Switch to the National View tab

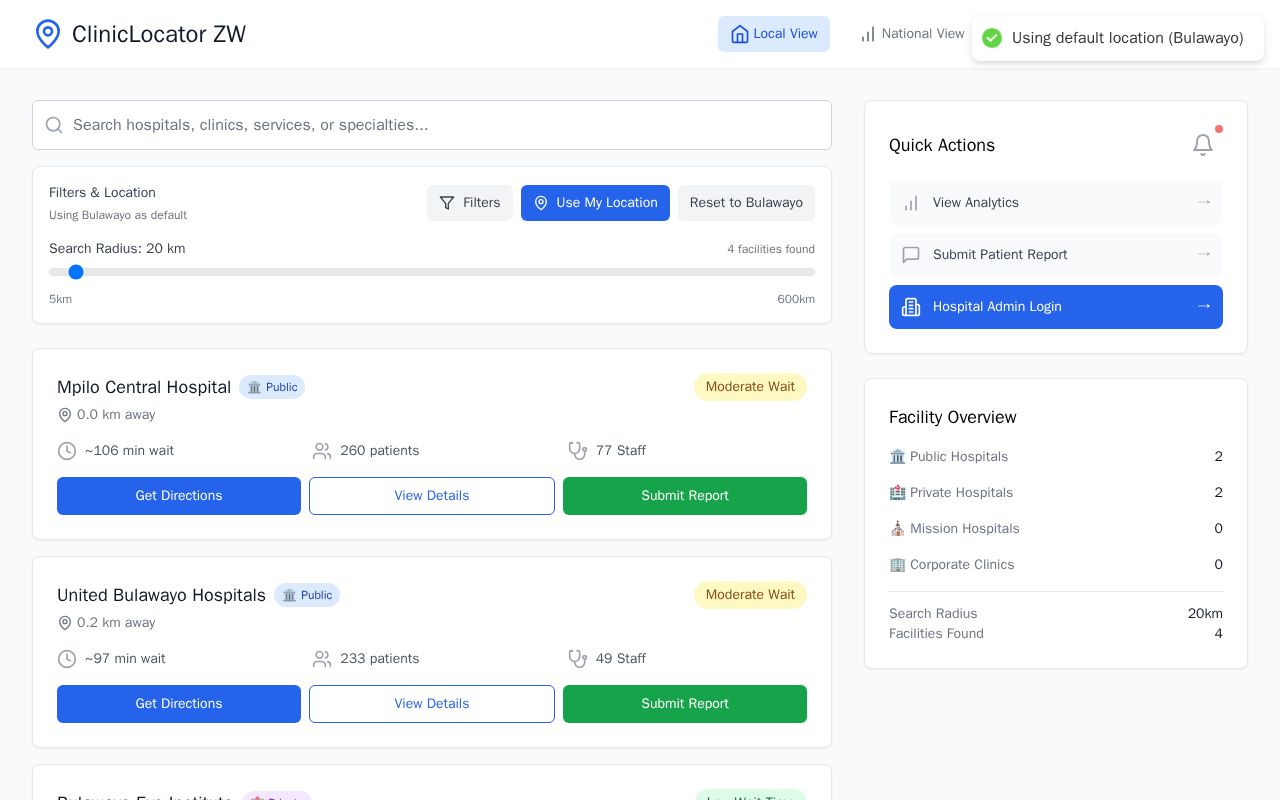tap(912, 34)
